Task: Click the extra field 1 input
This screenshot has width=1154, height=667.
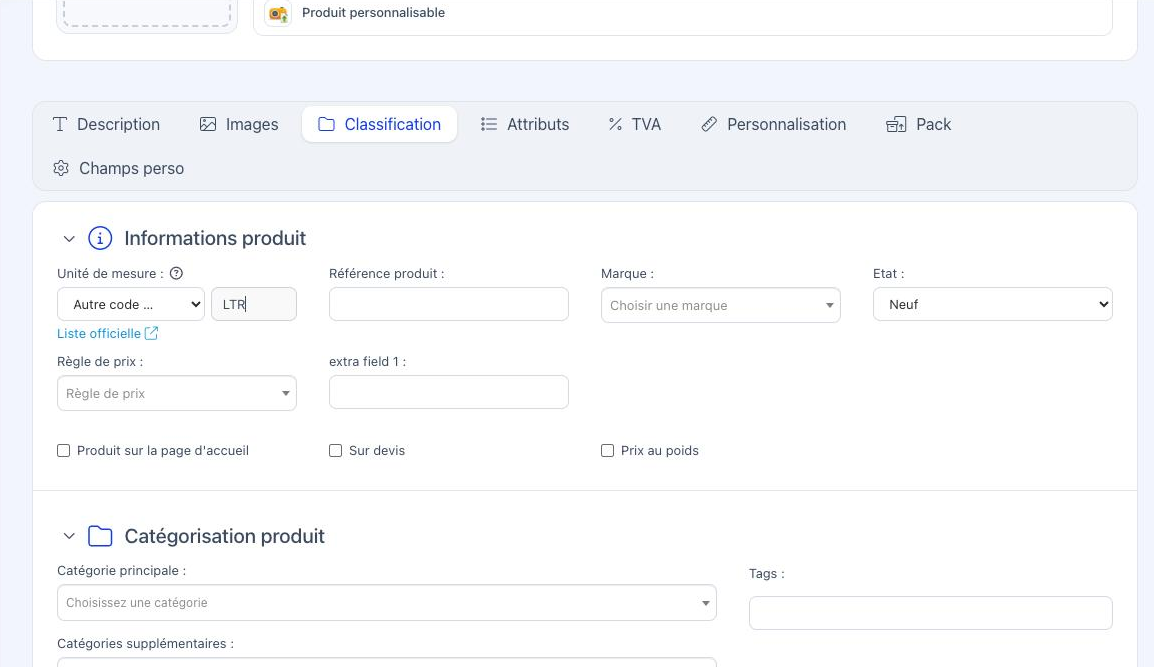Action: coord(449,392)
